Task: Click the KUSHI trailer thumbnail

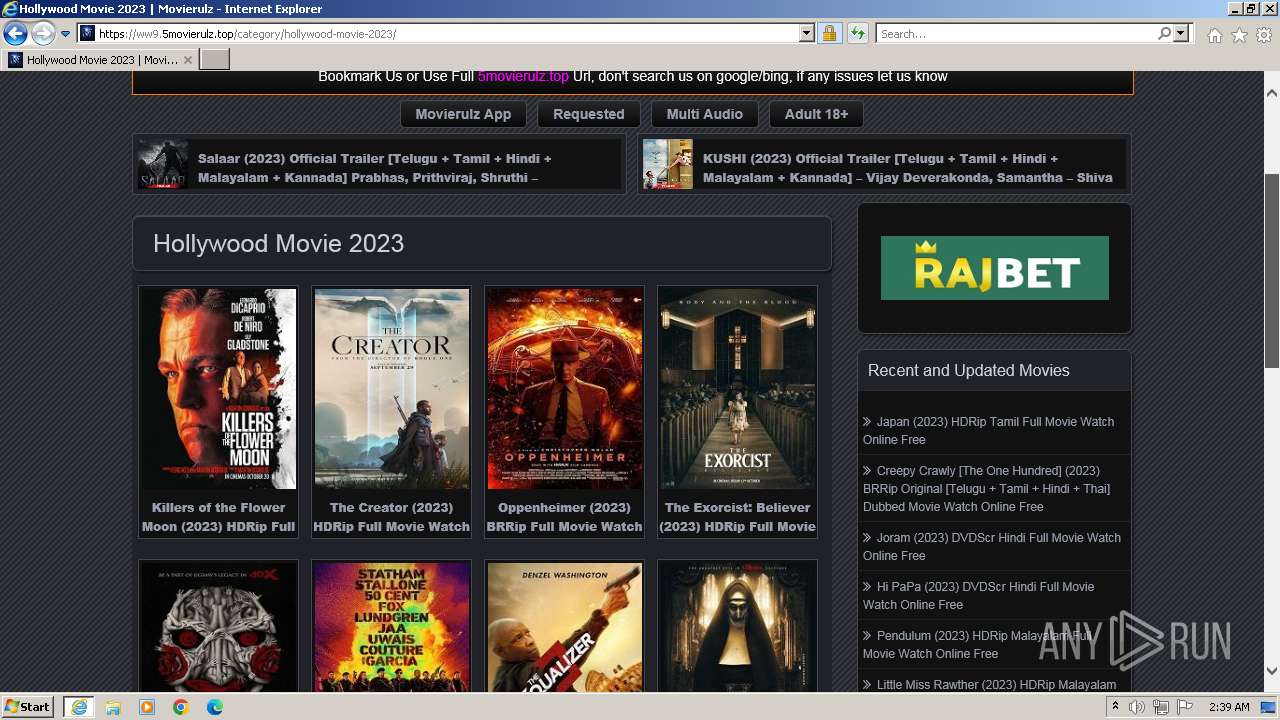Action: pyautogui.click(x=668, y=164)
